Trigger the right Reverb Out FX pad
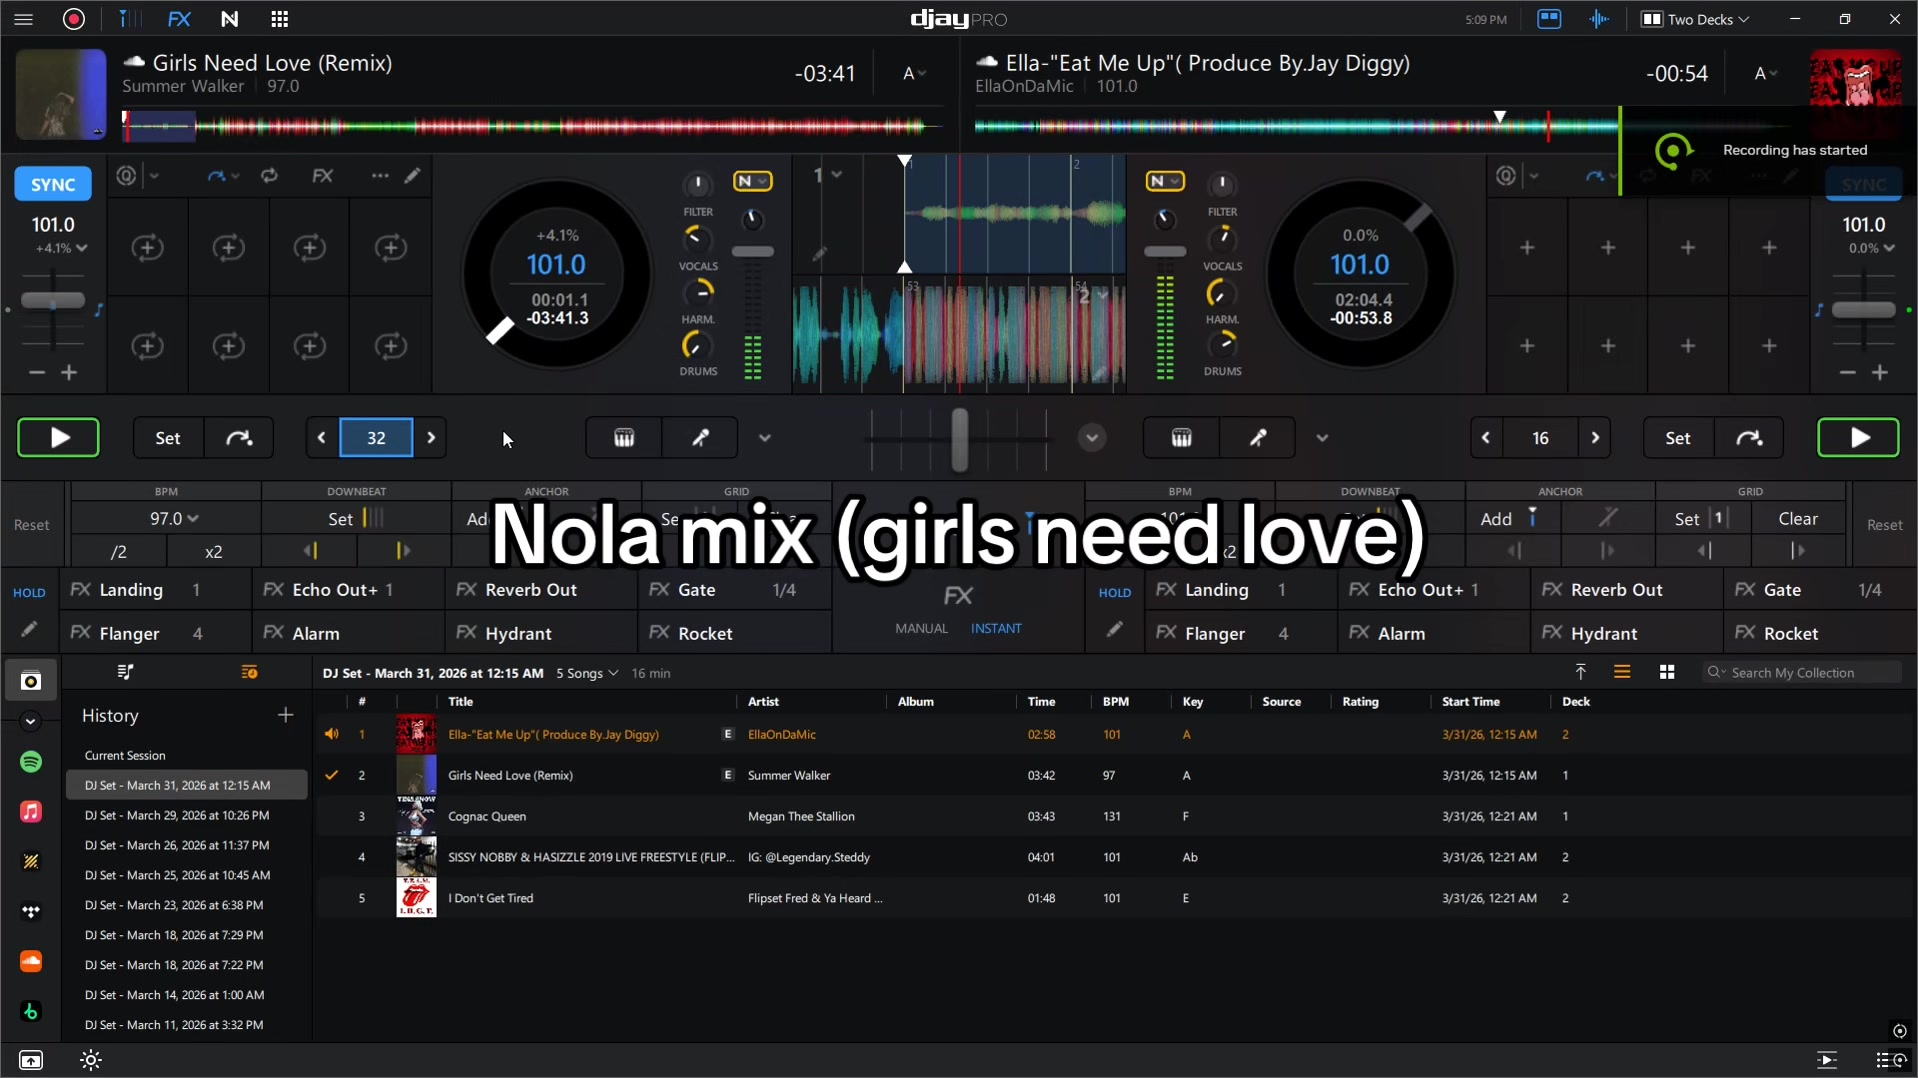 pyautogui.click(x=1627, y=590)
